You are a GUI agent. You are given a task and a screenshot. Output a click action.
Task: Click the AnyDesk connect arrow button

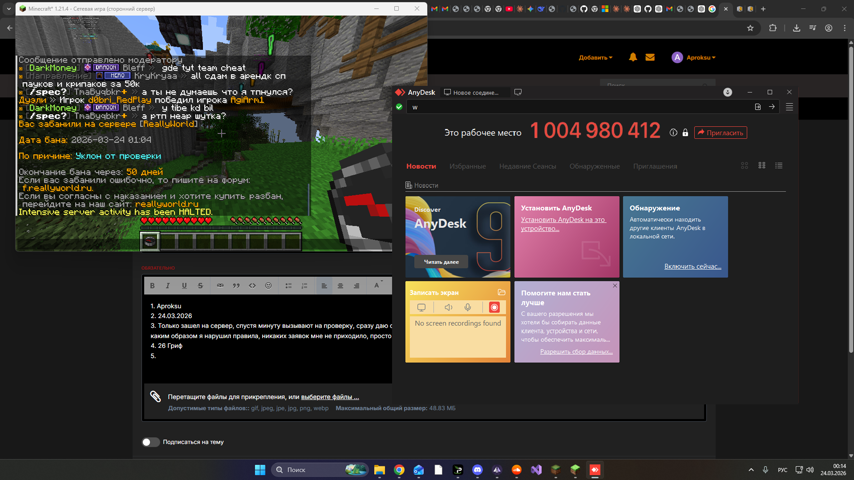click(772, 107)
